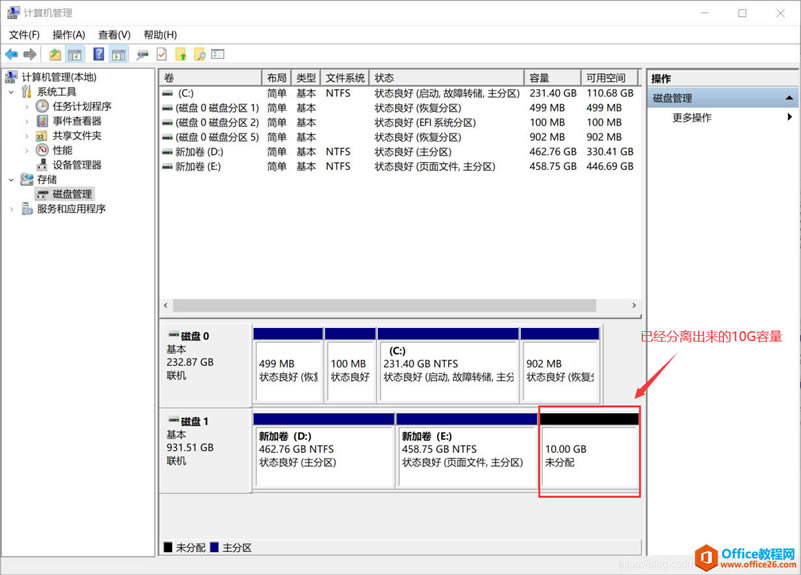Open the 文件(F) menu
Screen dimensions: 801x575
click(x=24, y=35)
